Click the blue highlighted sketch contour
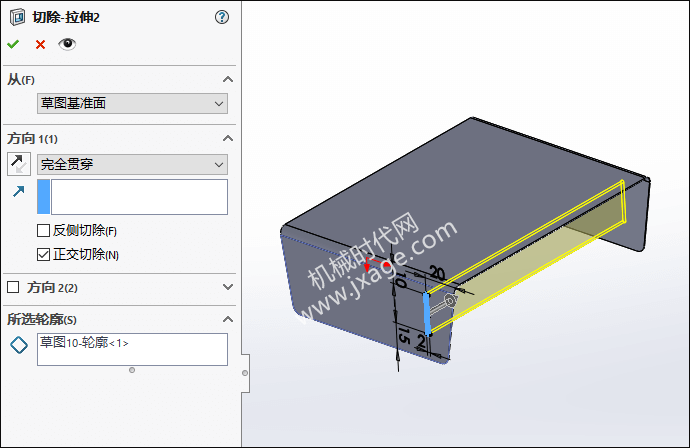 [426, 313]
